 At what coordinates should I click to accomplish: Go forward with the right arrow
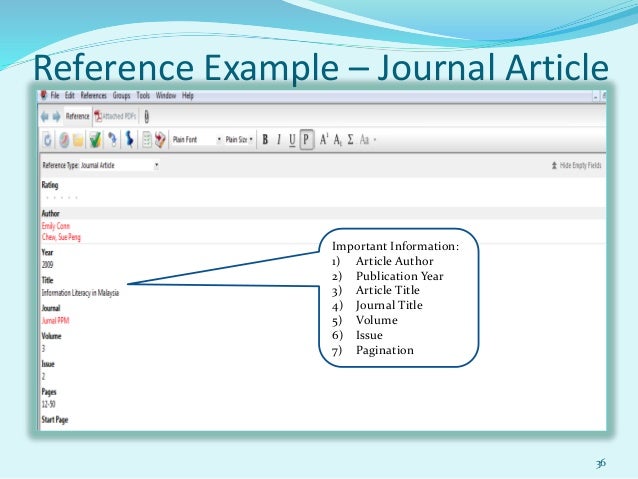pos(57,117)
